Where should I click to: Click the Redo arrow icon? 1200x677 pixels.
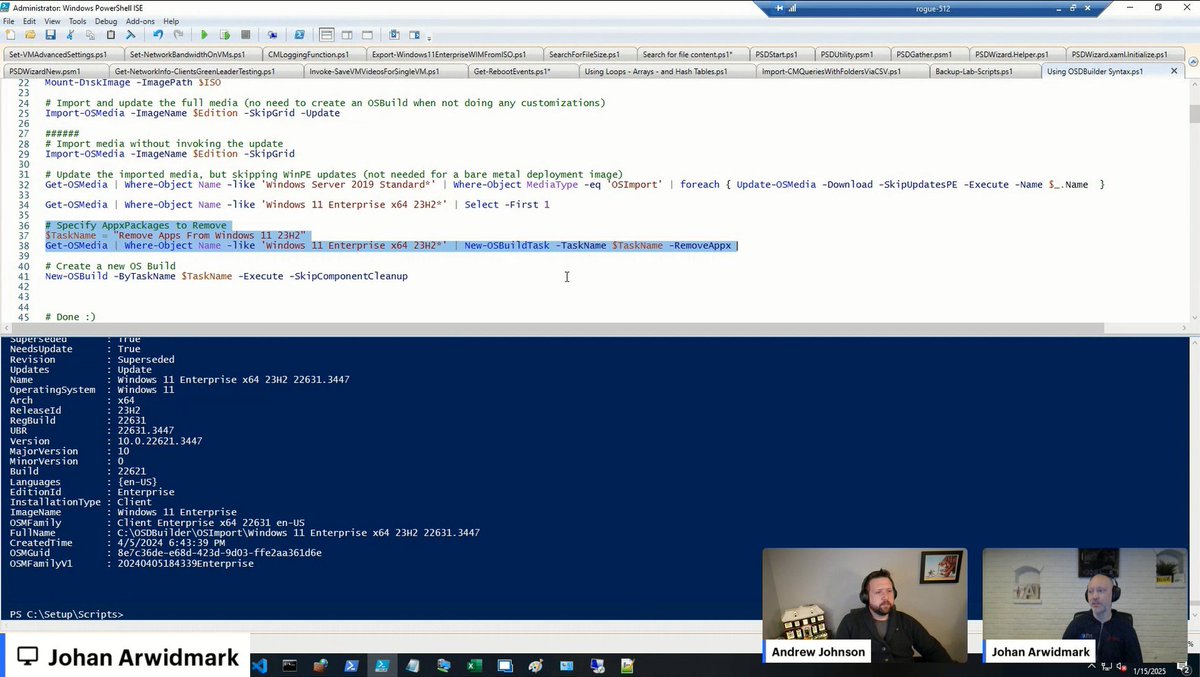[x=179, y=35]
